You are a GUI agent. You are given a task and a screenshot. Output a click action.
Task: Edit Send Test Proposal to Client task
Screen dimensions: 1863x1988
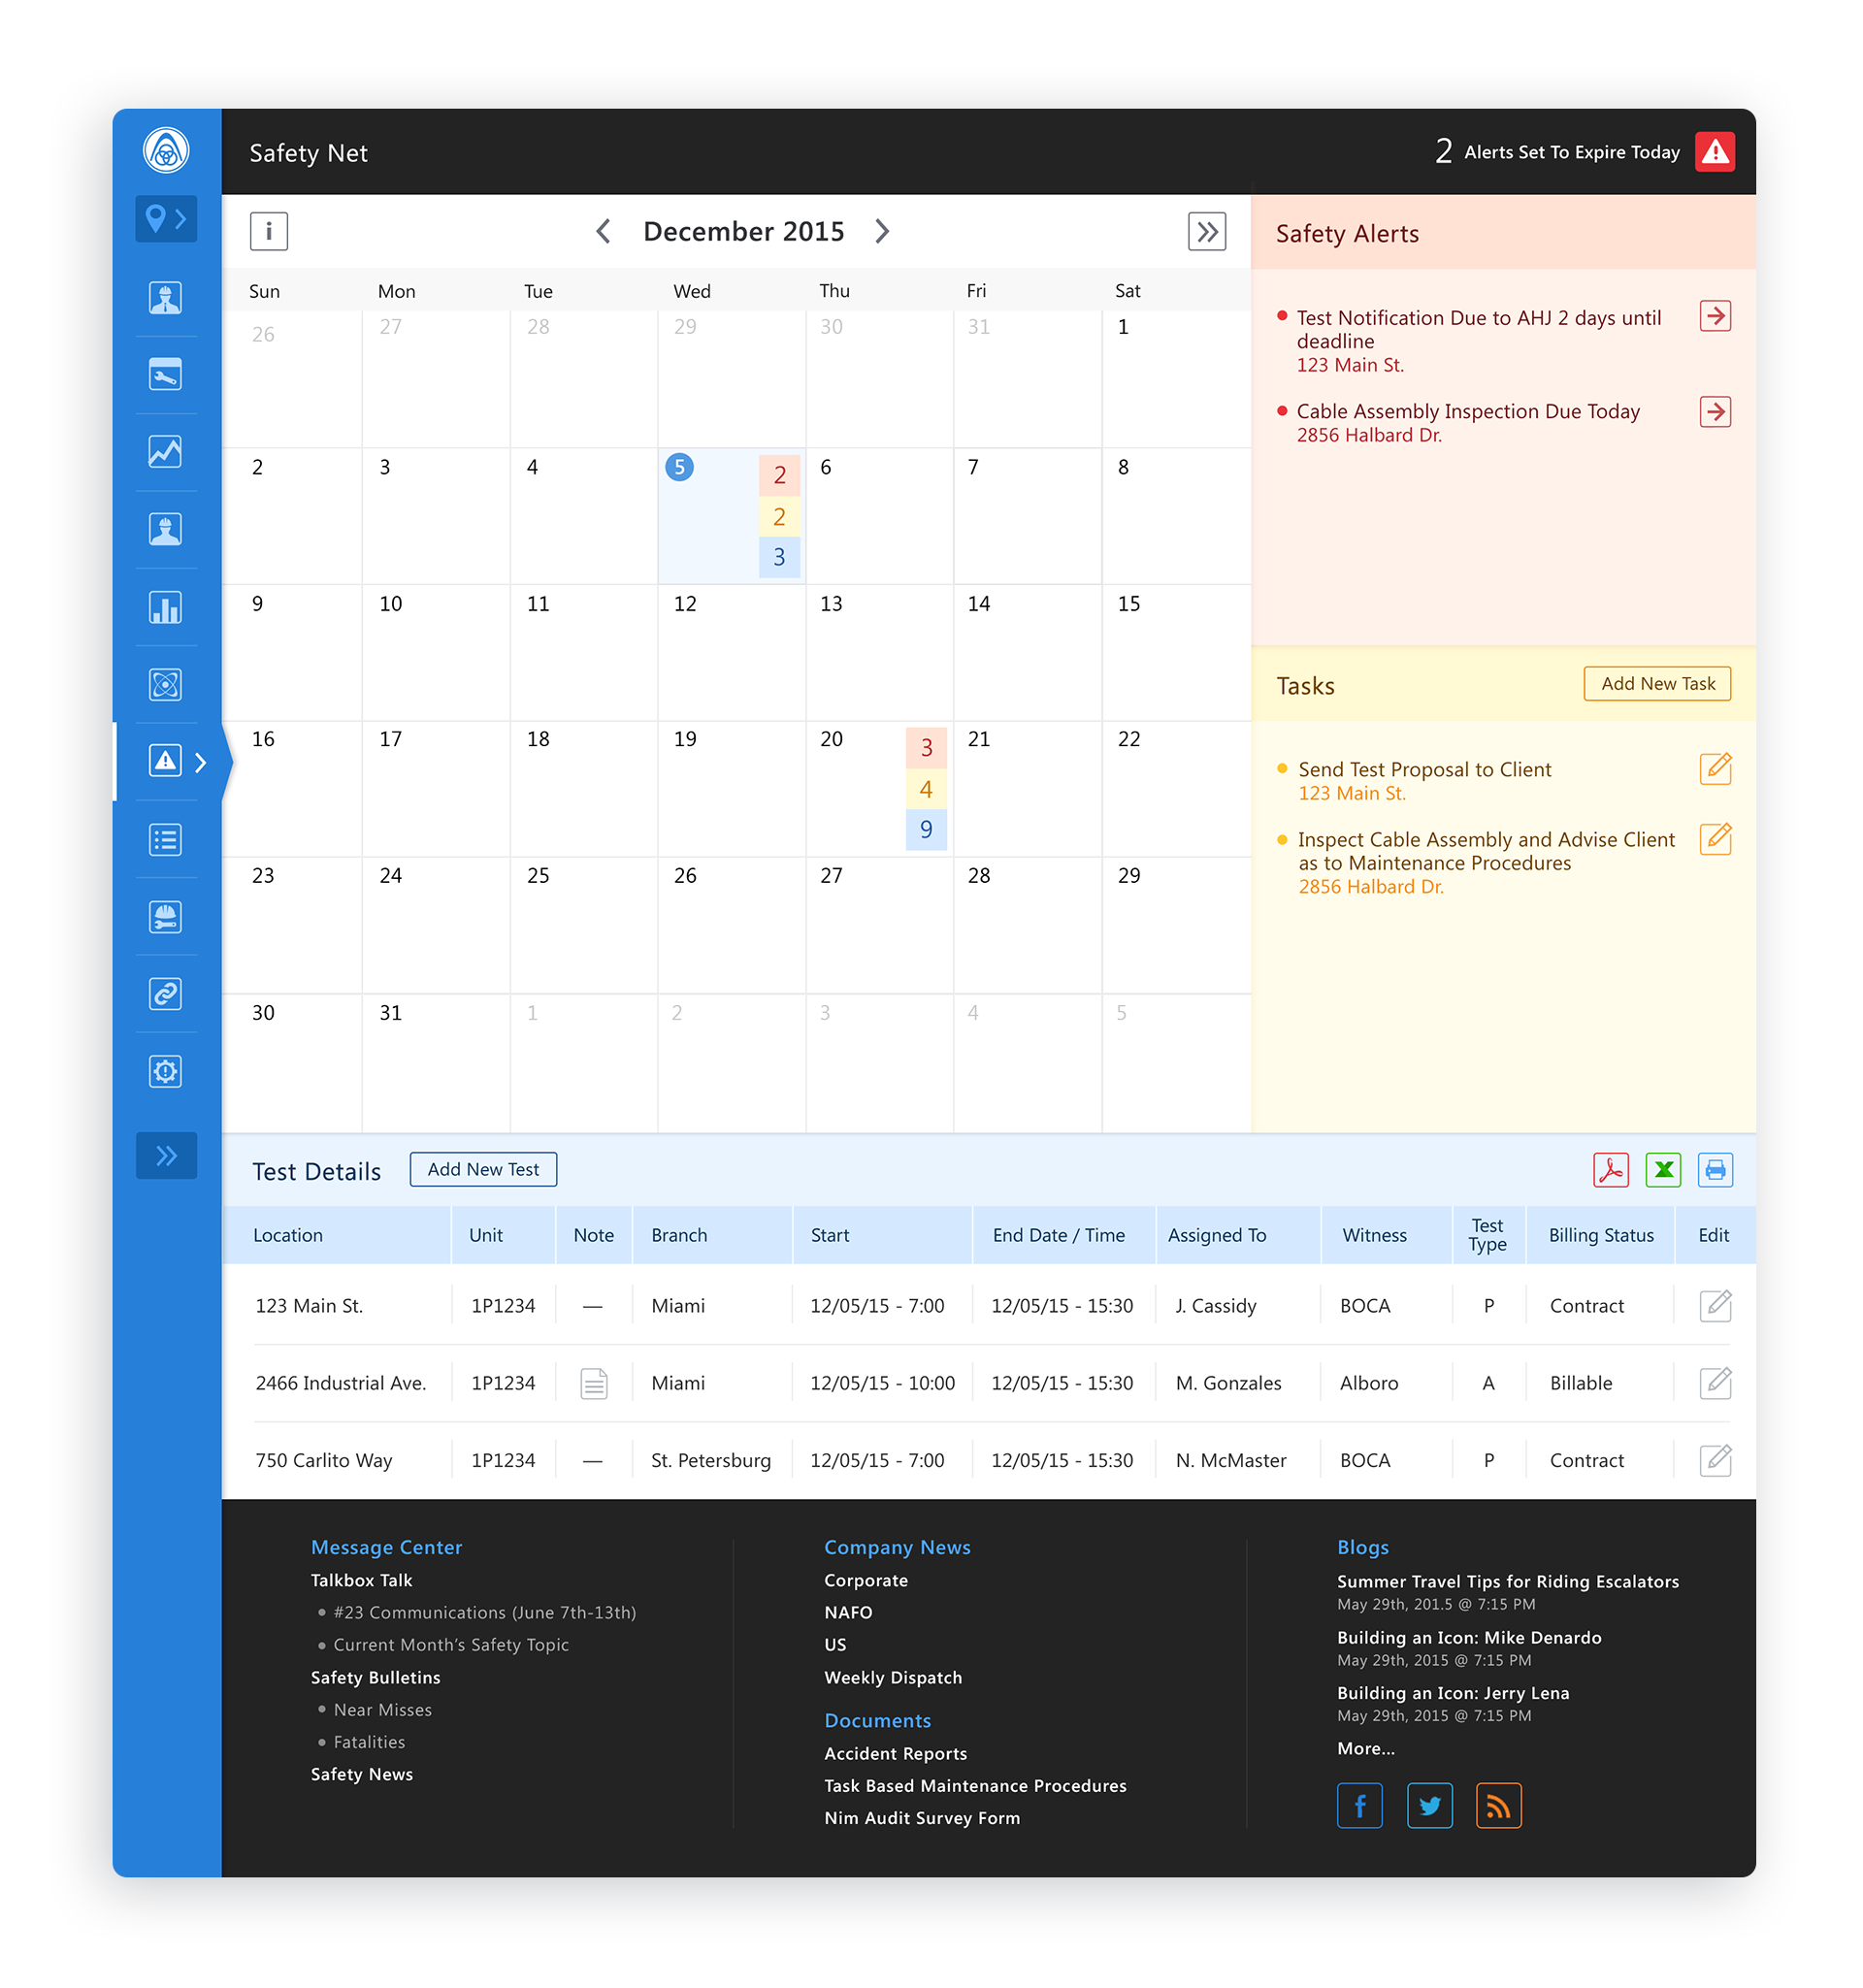coord(1715,768)
